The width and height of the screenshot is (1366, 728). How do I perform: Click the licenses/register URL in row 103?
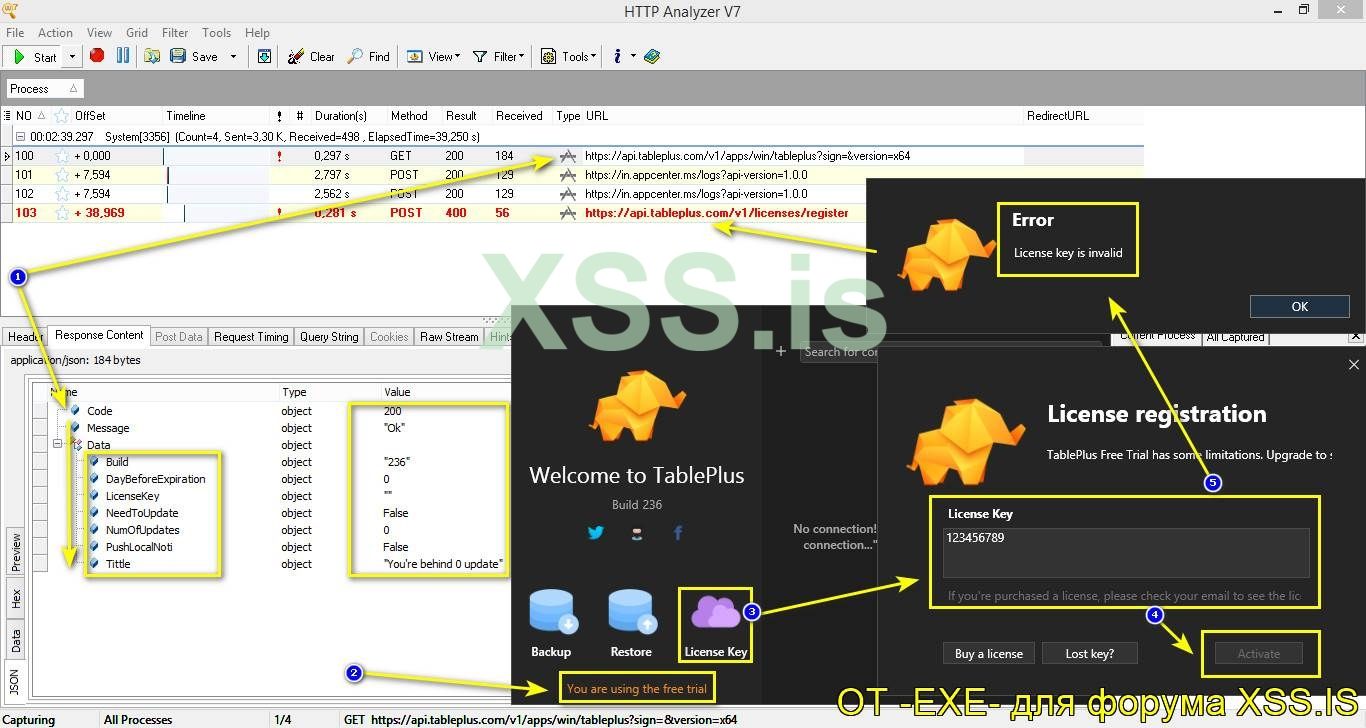pos(716,213)
